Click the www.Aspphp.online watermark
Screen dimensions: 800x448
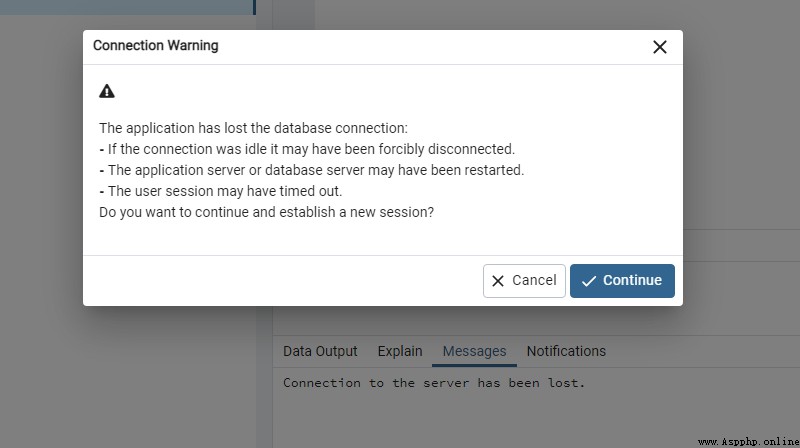pos(748,441)
